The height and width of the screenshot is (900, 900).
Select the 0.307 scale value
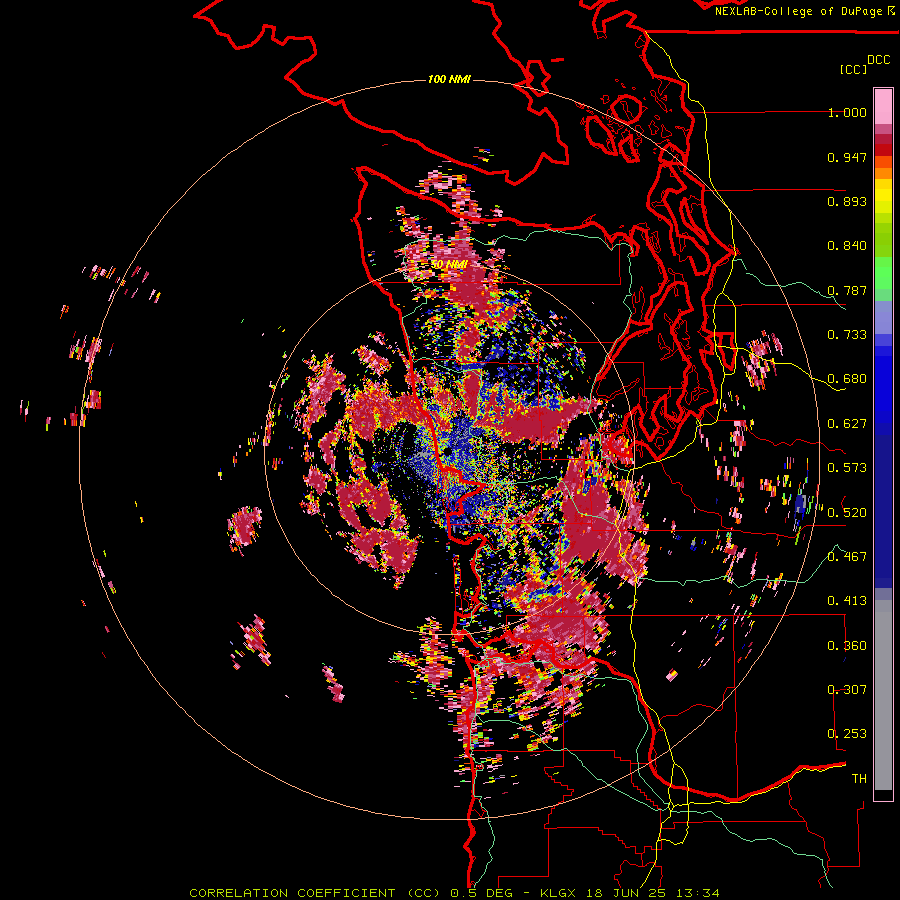coord(847,690)
